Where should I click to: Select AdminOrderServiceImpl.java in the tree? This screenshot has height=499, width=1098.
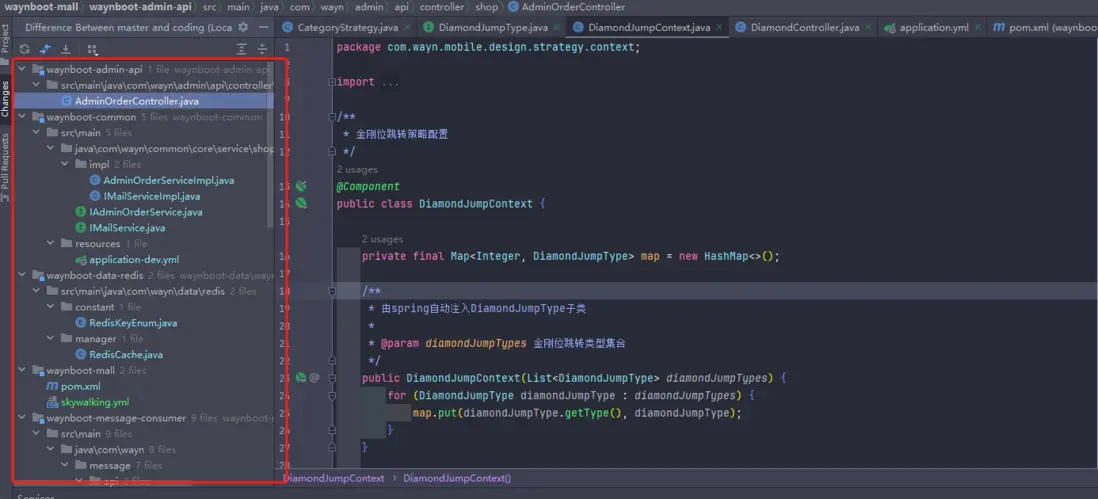(x=168, y=180)
